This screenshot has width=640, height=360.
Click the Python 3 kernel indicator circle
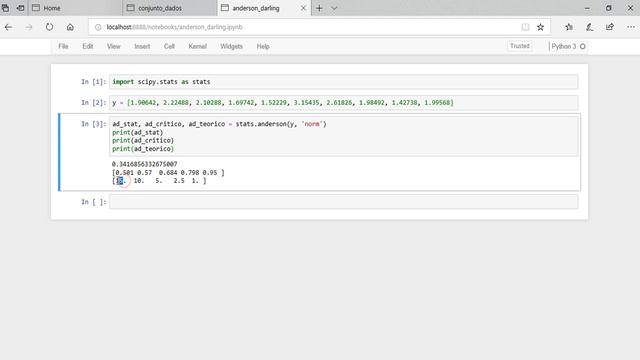[x=583, y=47]
